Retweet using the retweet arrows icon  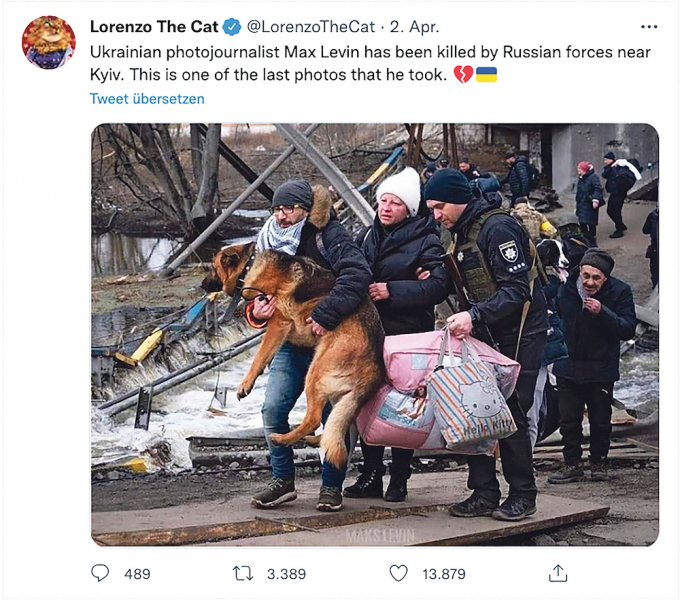(243, 574)
